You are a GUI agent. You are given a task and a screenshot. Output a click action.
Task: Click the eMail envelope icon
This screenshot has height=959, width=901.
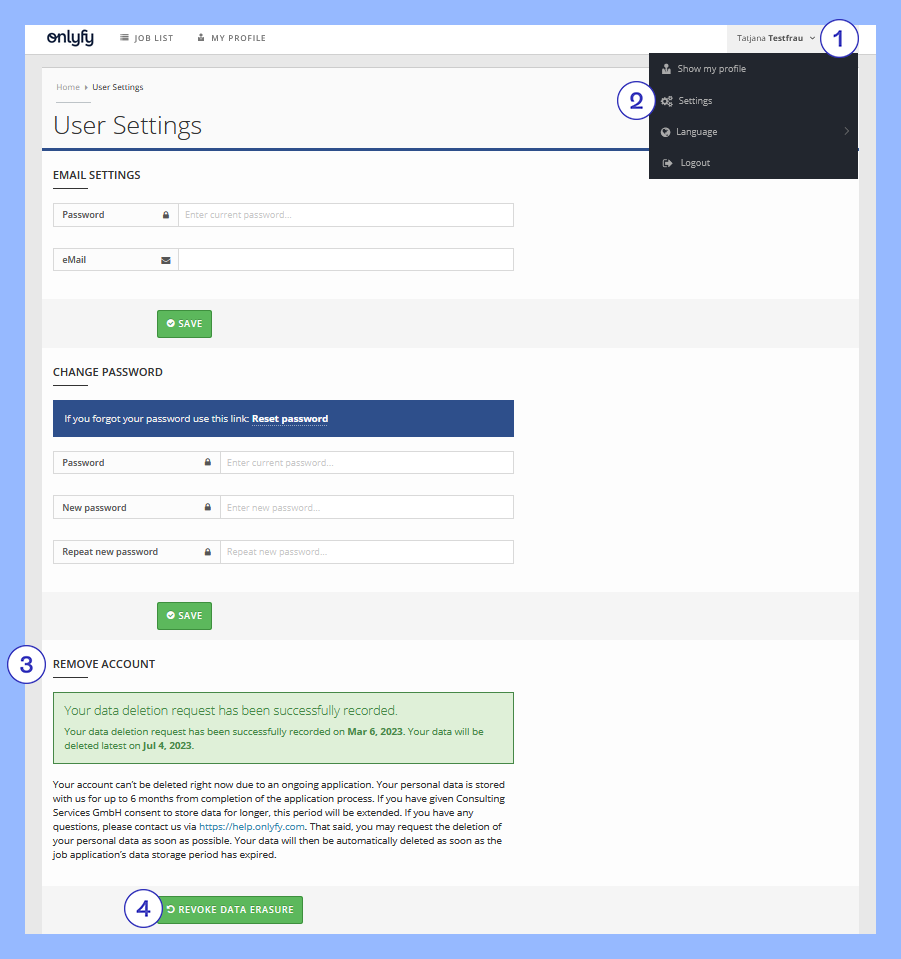[166, 260]
